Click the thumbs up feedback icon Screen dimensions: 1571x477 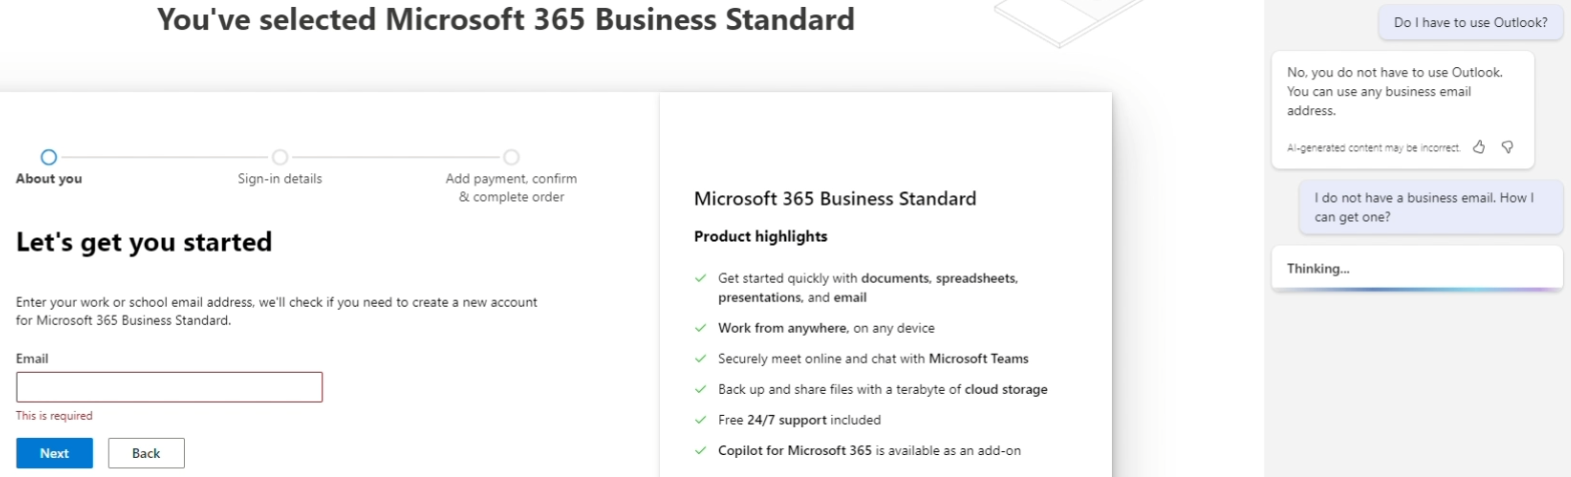(x=1479, y=147)
